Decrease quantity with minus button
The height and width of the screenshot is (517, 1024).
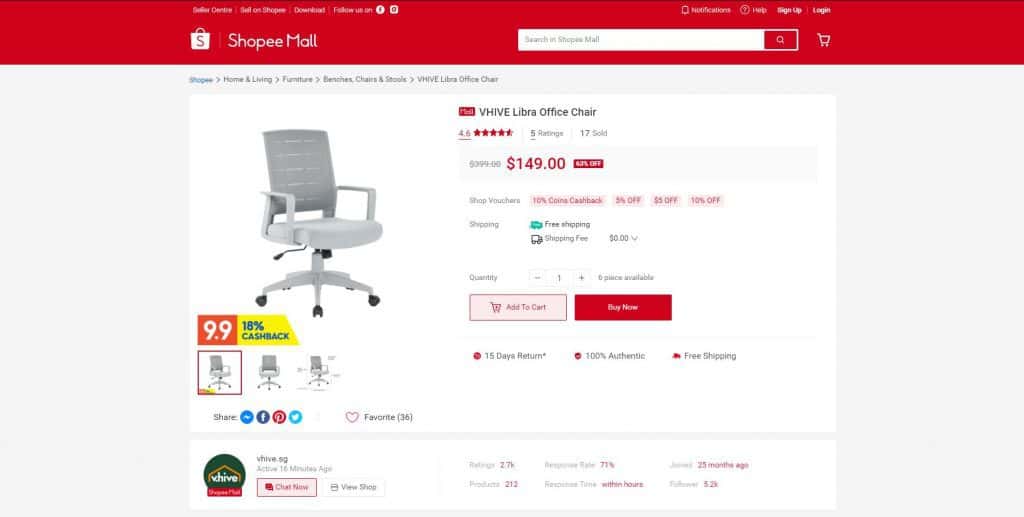coord(537,277)
